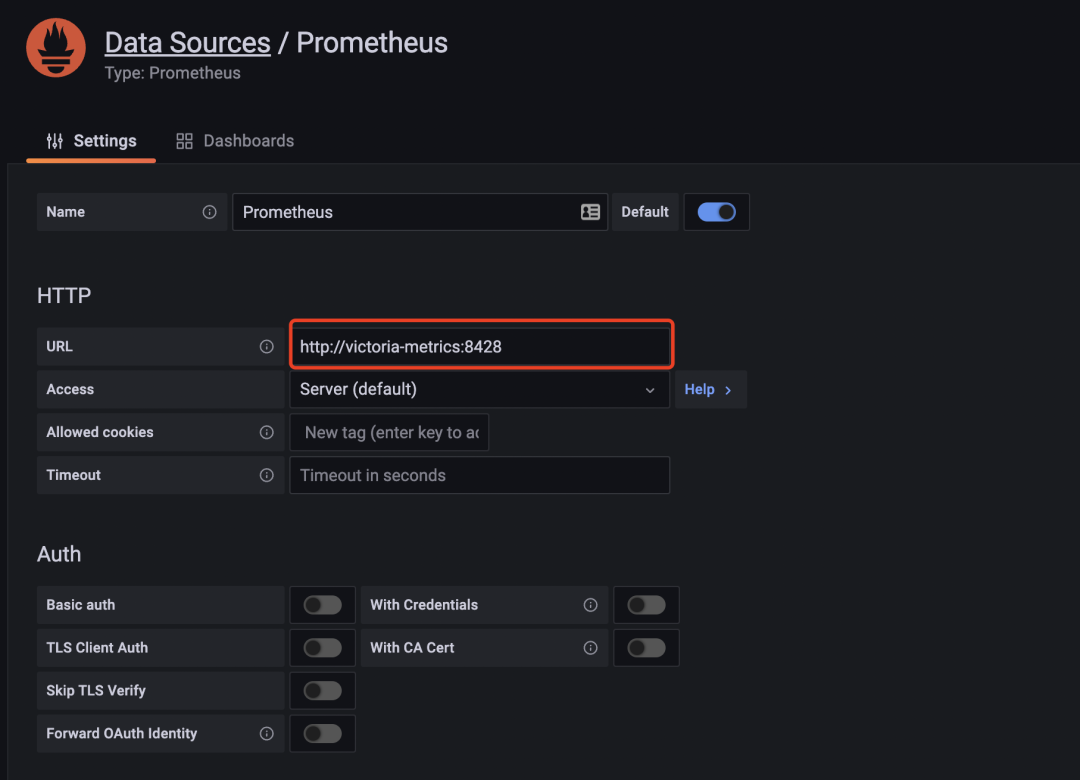This screenshot has height=780, width=1080.
Task: Click the Allowed cookies info icon
Action: click(266, 433)
